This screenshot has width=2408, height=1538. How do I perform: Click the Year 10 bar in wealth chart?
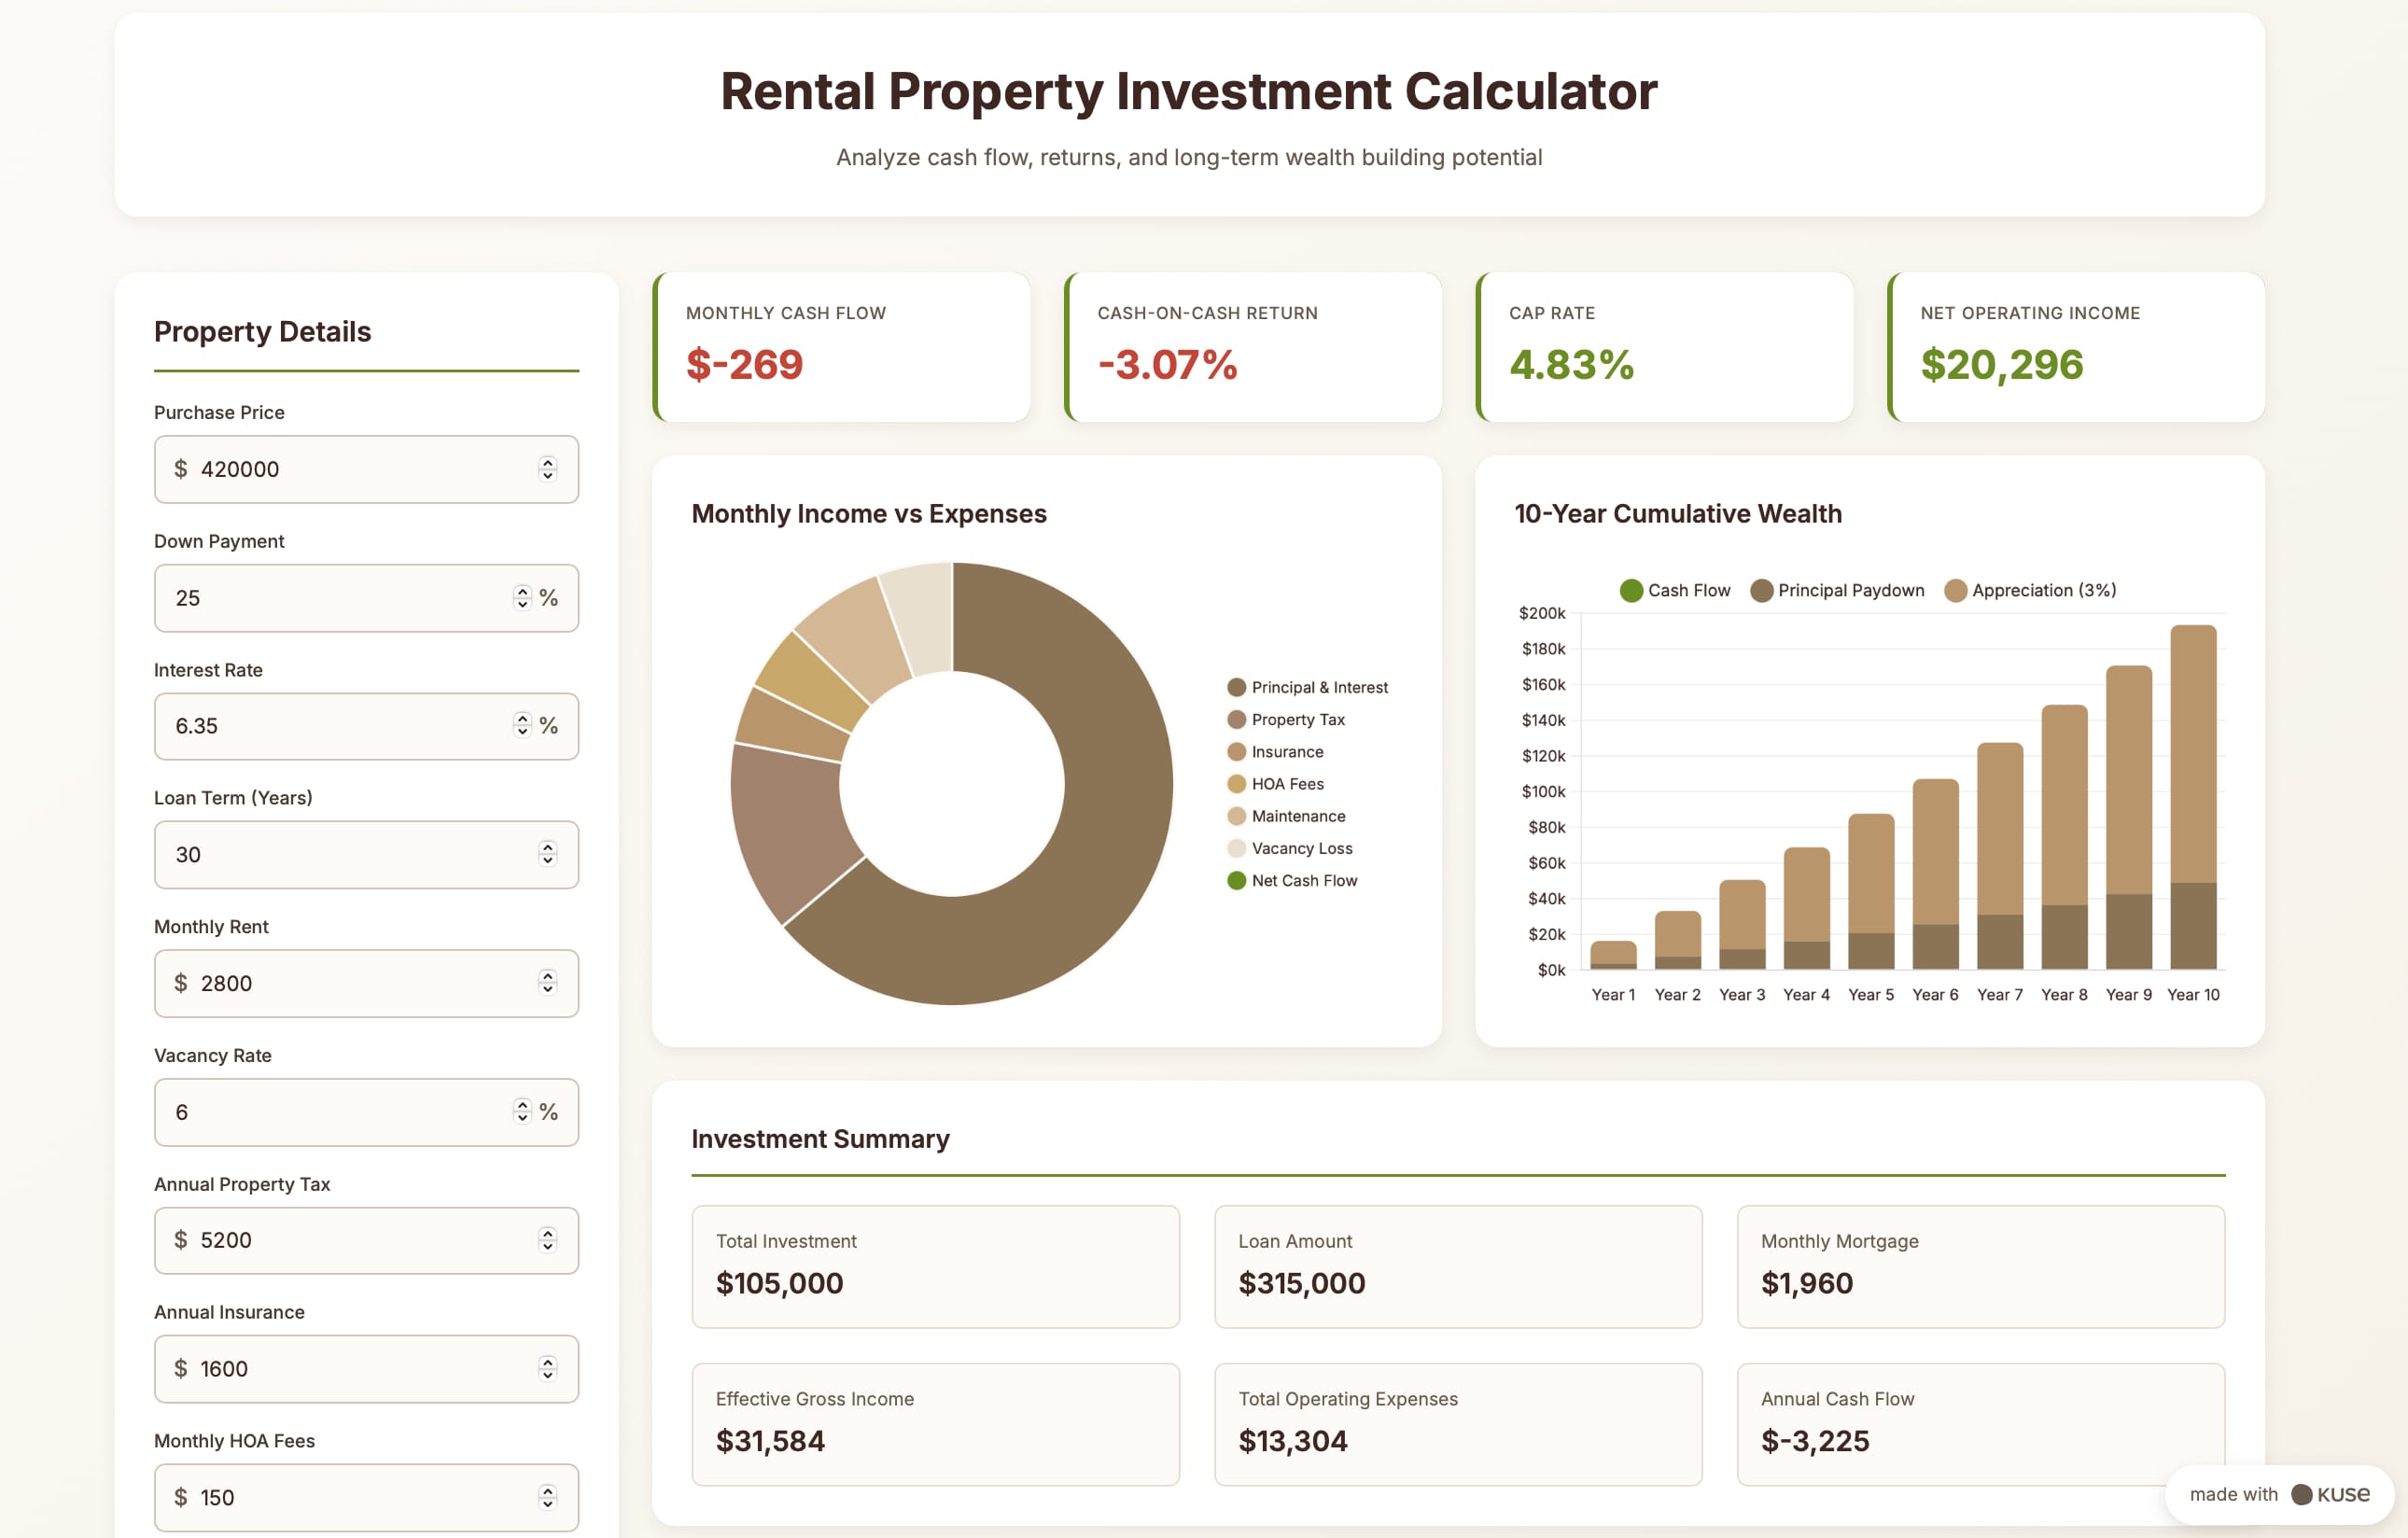coord(2193,796)
